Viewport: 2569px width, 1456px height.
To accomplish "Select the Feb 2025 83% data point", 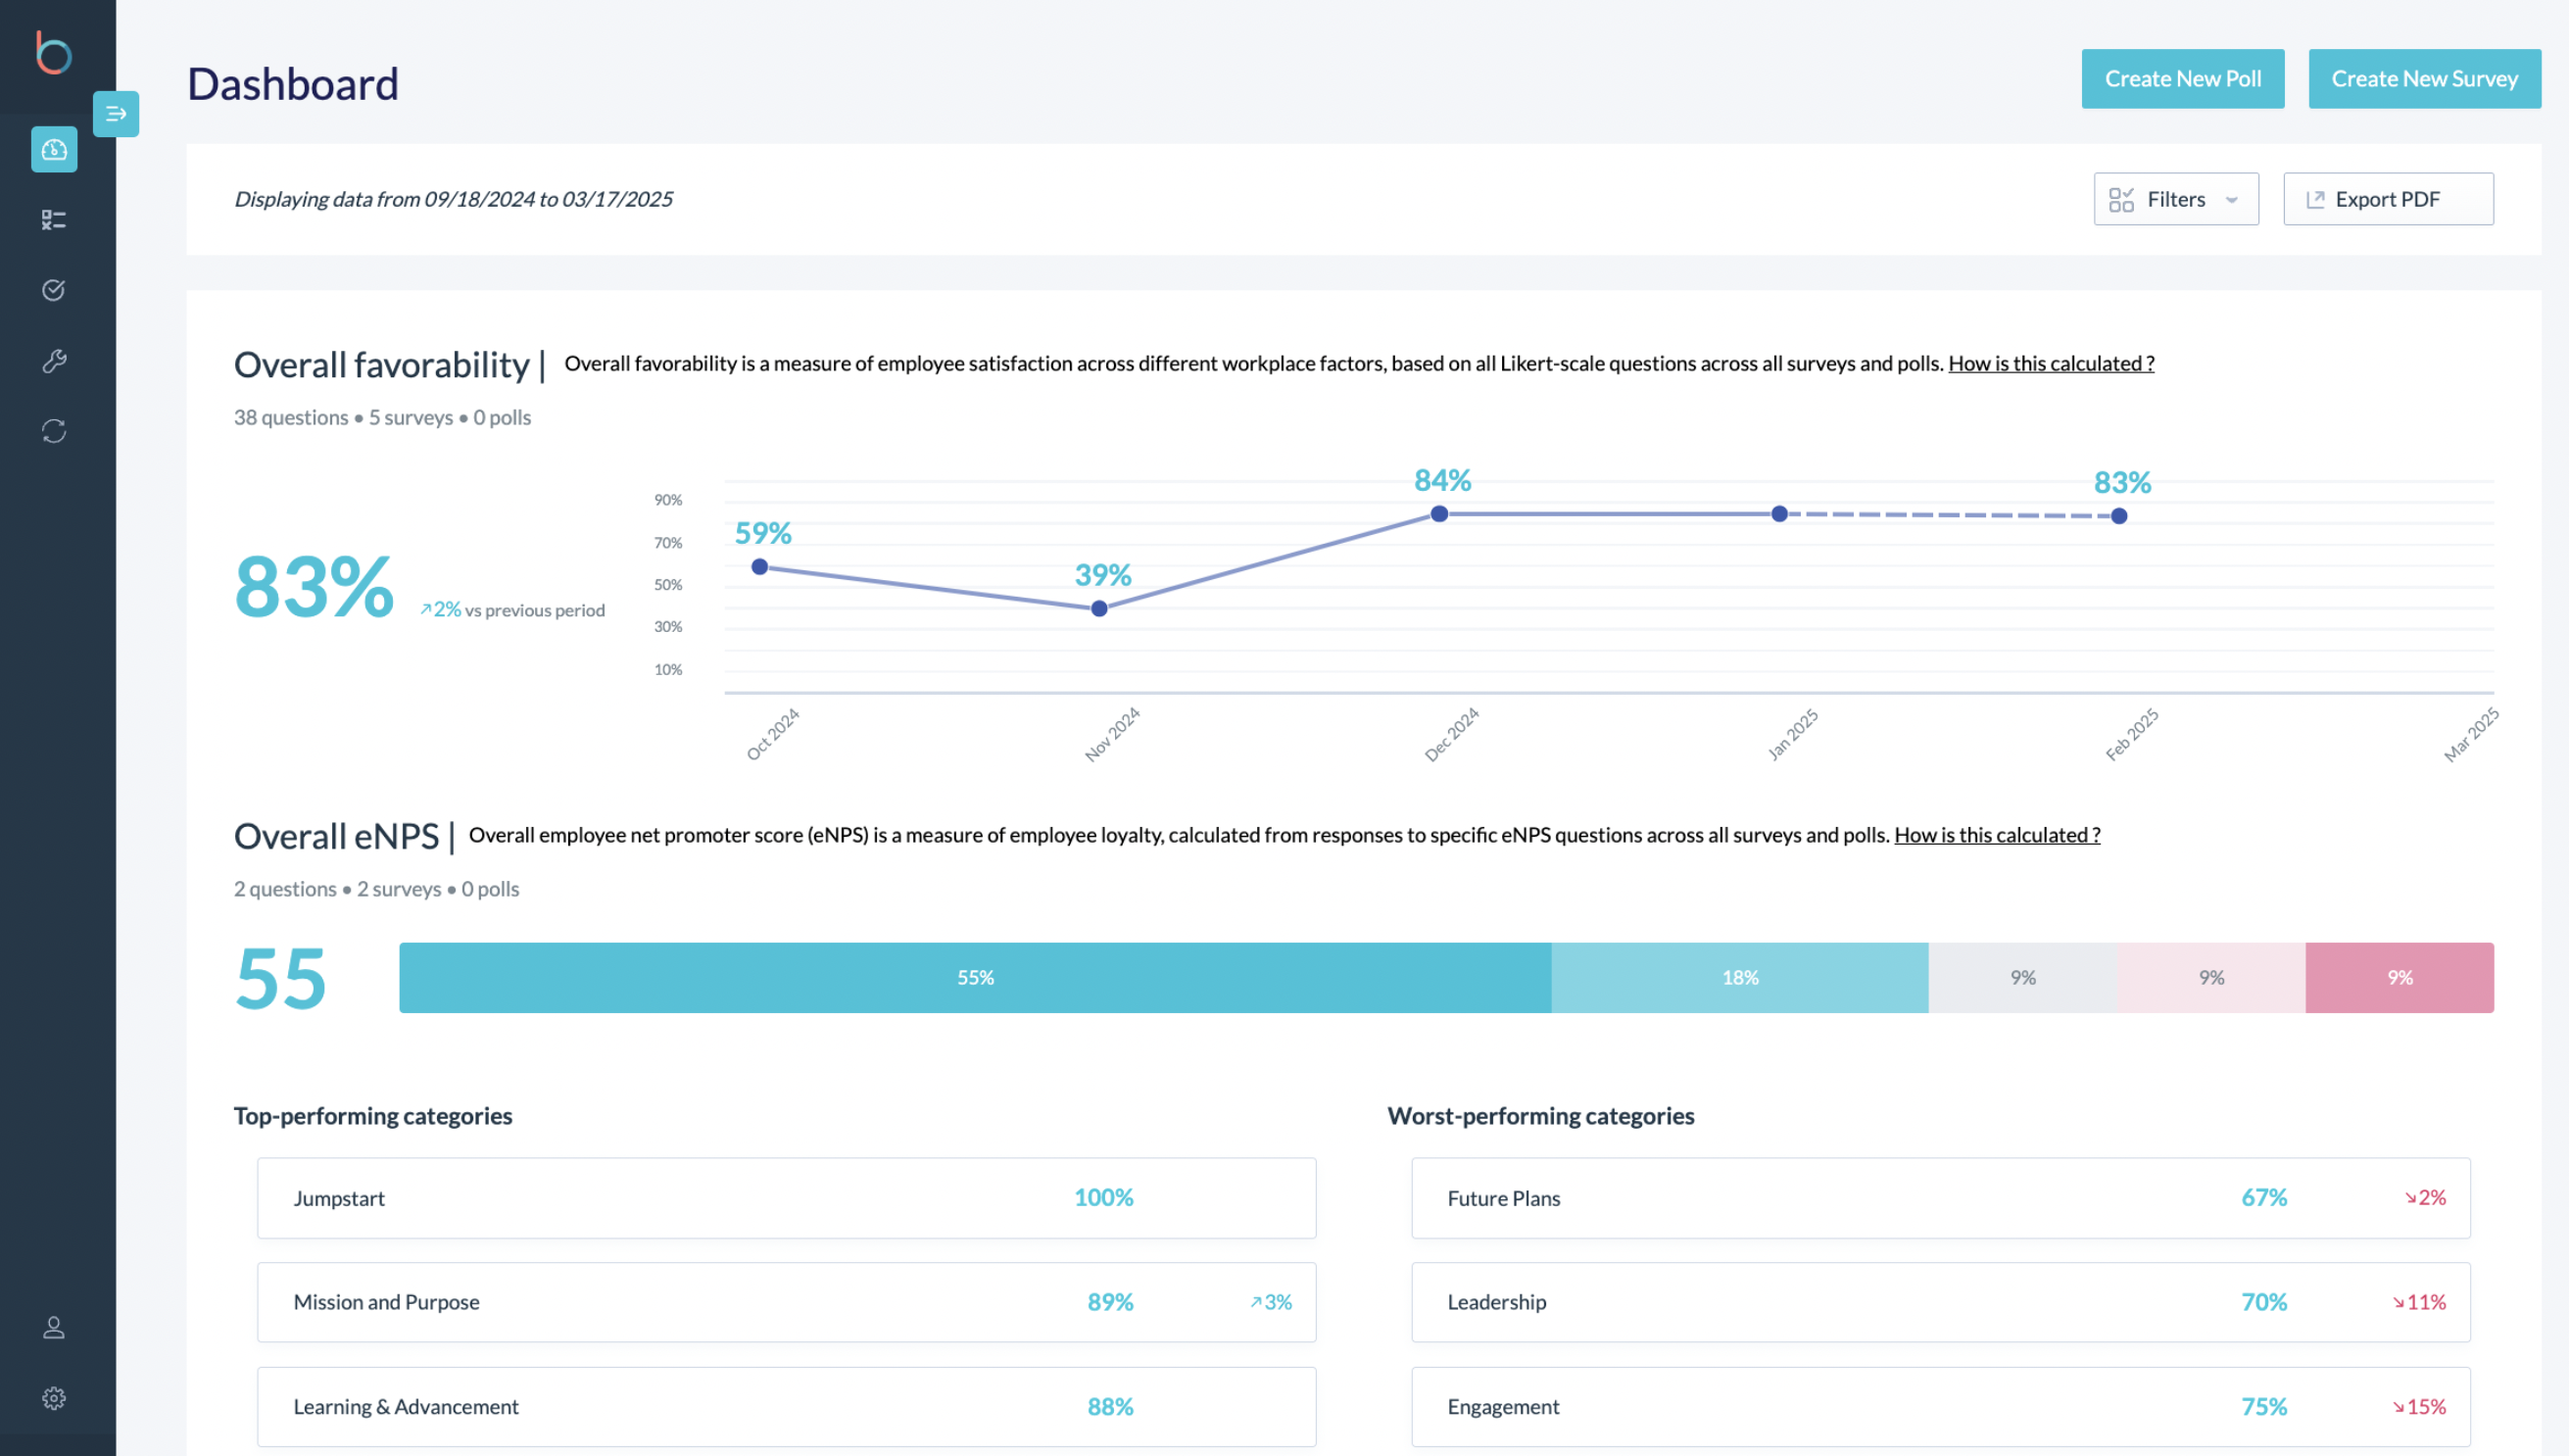I will [x=2119, y=516].
